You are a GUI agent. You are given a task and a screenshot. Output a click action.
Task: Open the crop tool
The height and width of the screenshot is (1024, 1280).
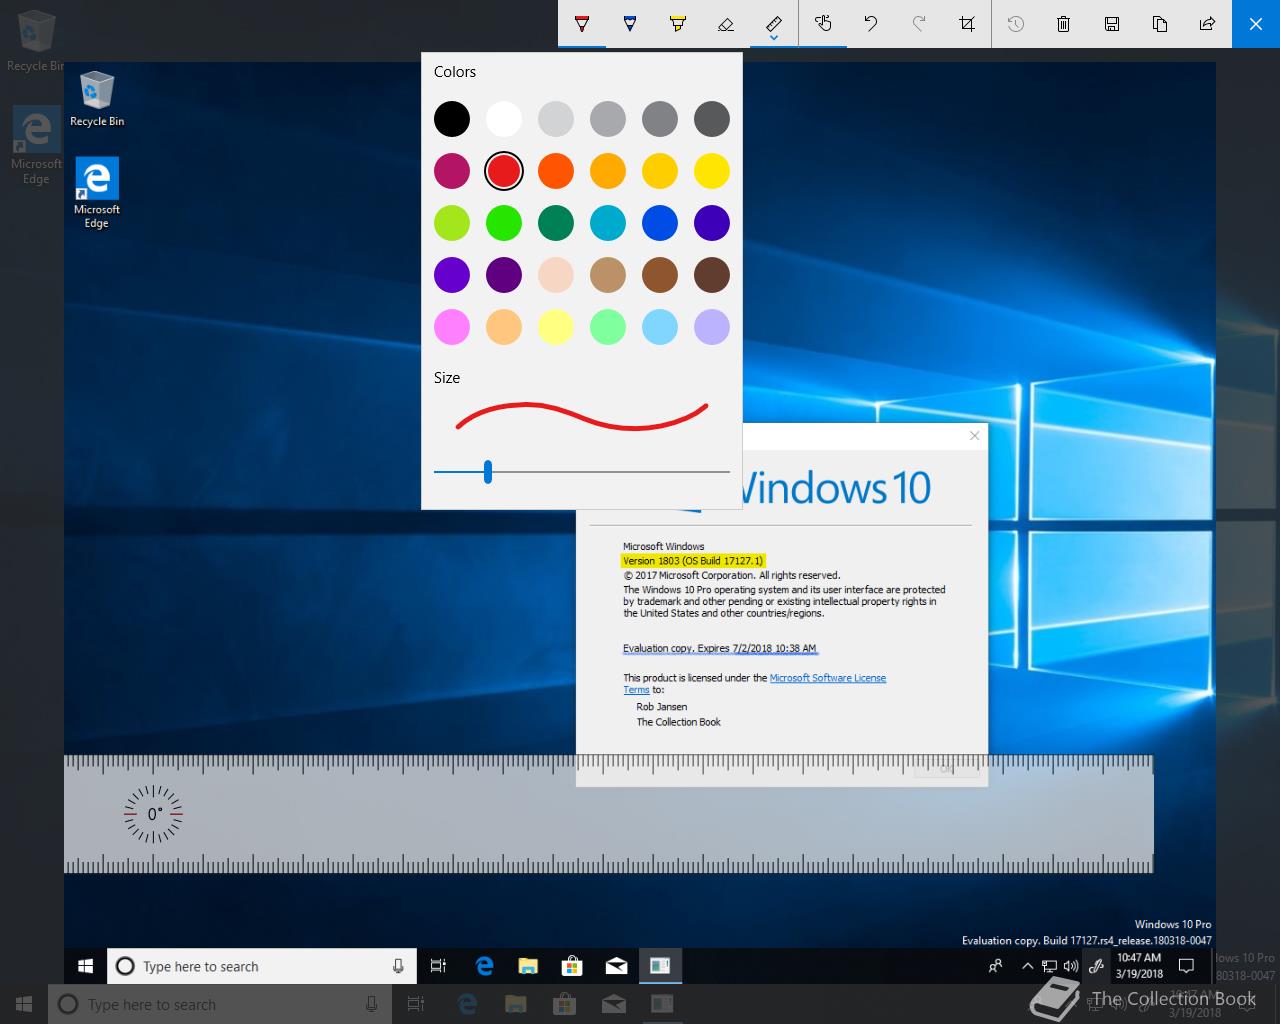click(967, 23)
